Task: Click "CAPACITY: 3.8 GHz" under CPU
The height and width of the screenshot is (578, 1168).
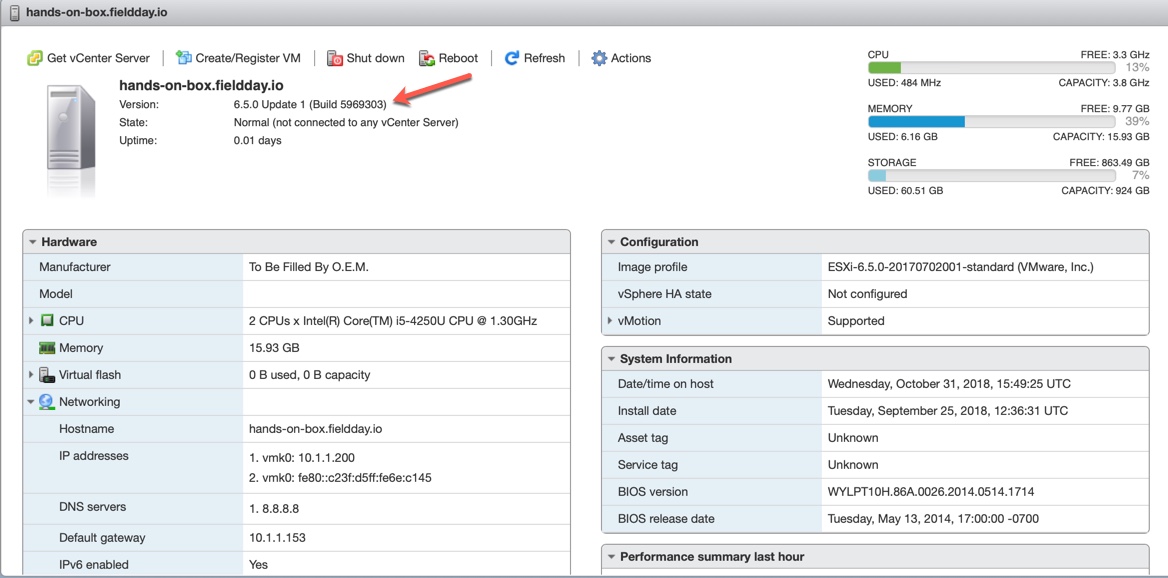Action: (x=1104, y=83)
